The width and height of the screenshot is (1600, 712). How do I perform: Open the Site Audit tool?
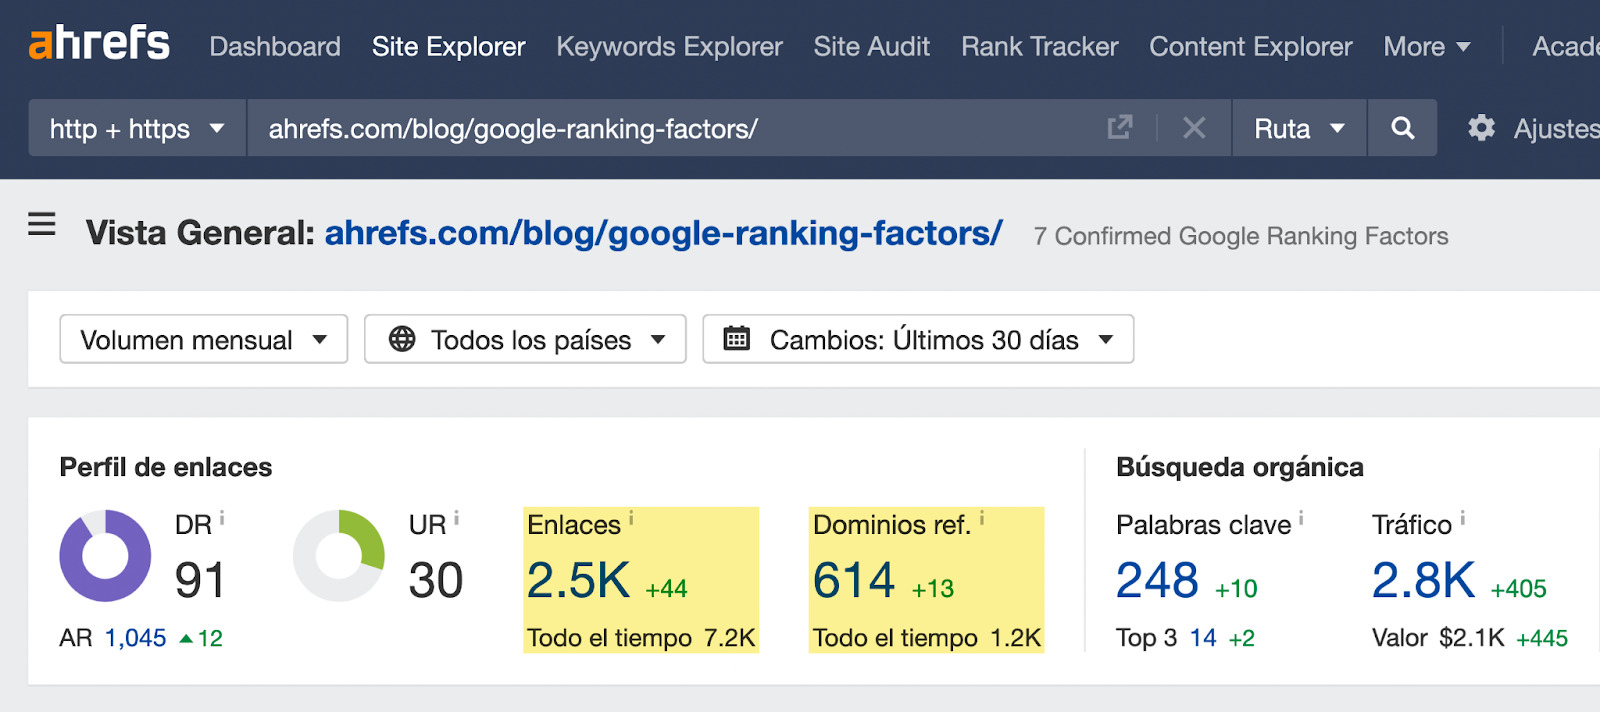pyautogui.click(x=871, y=47)
